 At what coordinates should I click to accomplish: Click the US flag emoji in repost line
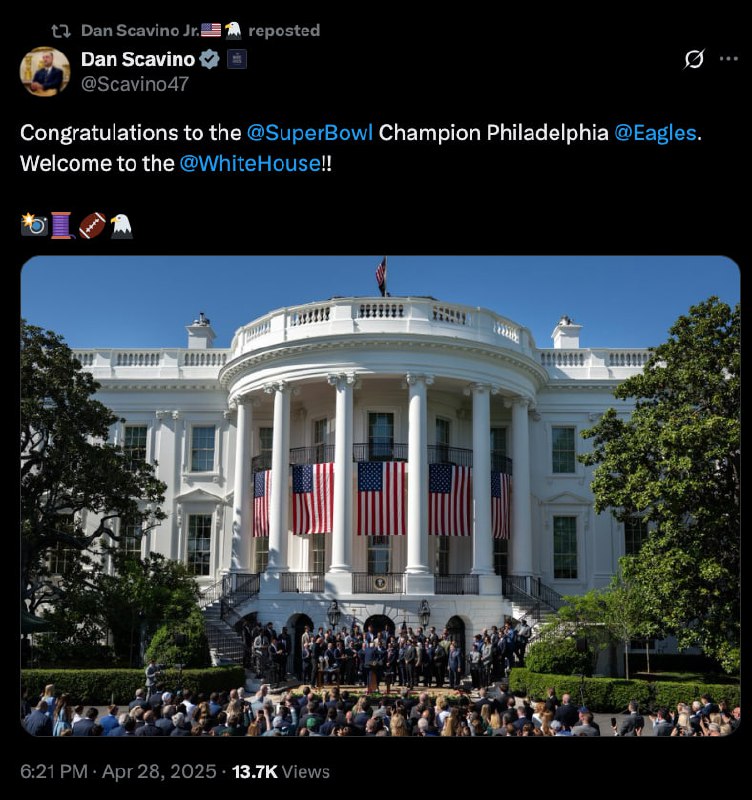coord(211,30)
